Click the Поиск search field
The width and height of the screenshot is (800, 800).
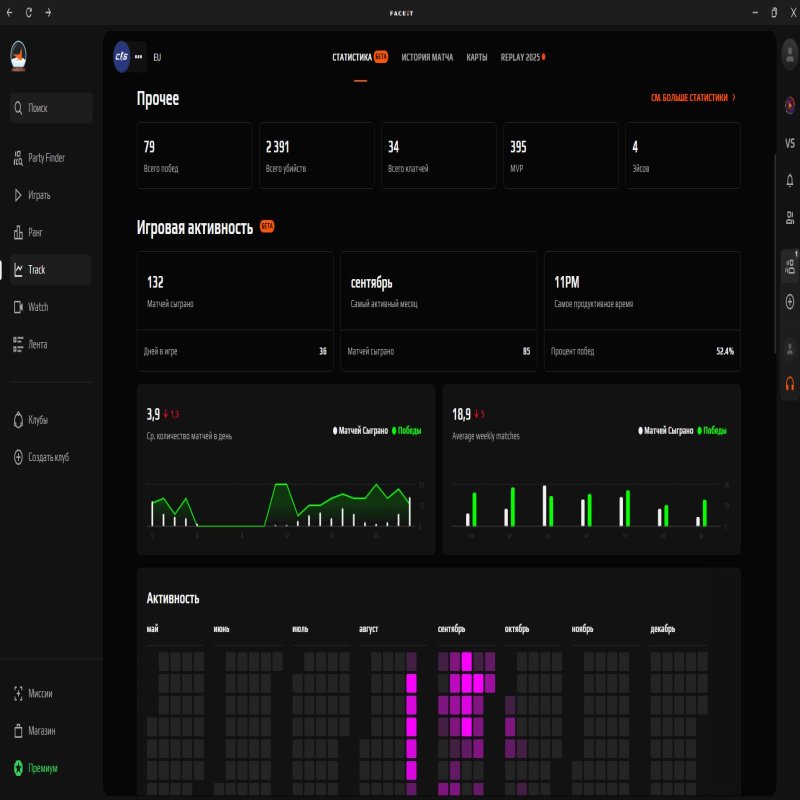click(x=51, y=108)
